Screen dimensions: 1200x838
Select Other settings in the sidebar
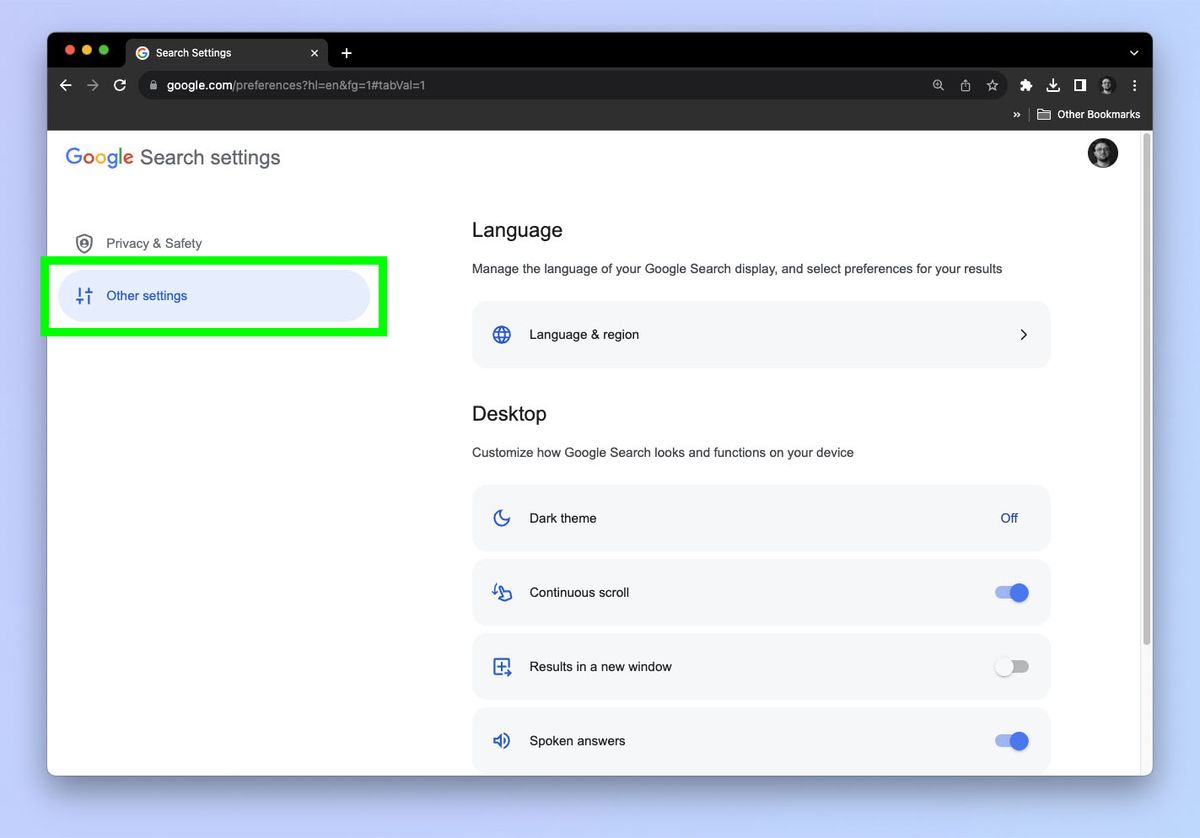147,295
